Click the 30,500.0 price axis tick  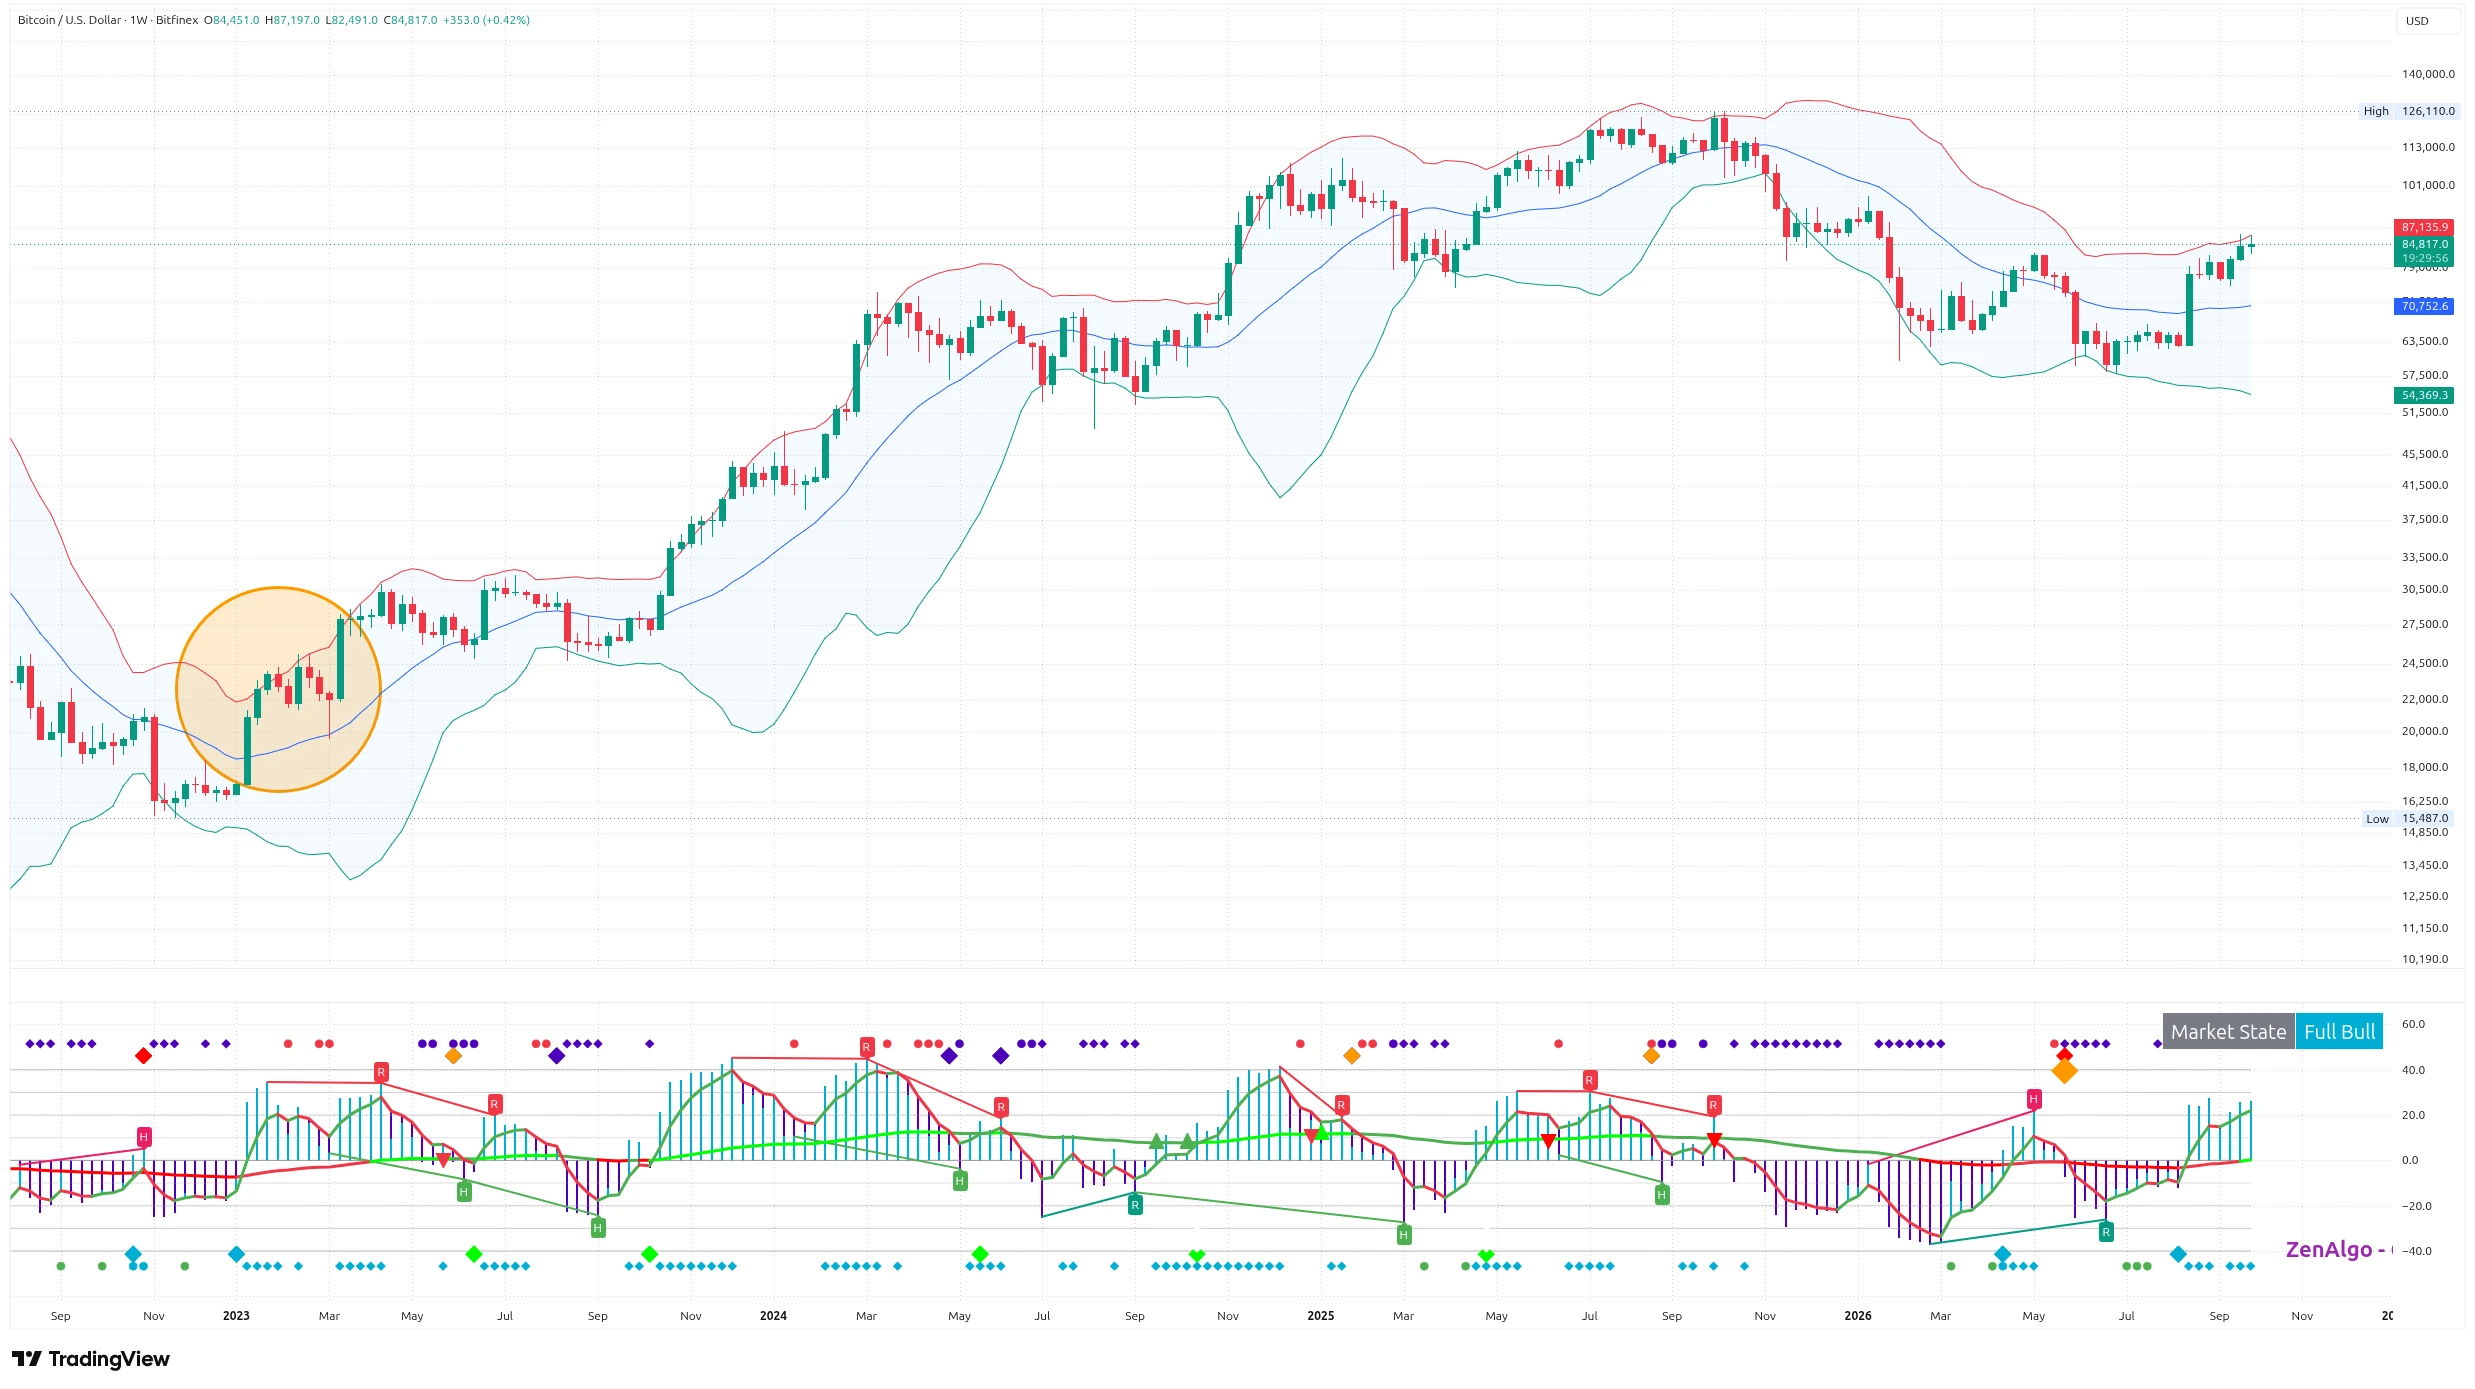click(2425, 589)
